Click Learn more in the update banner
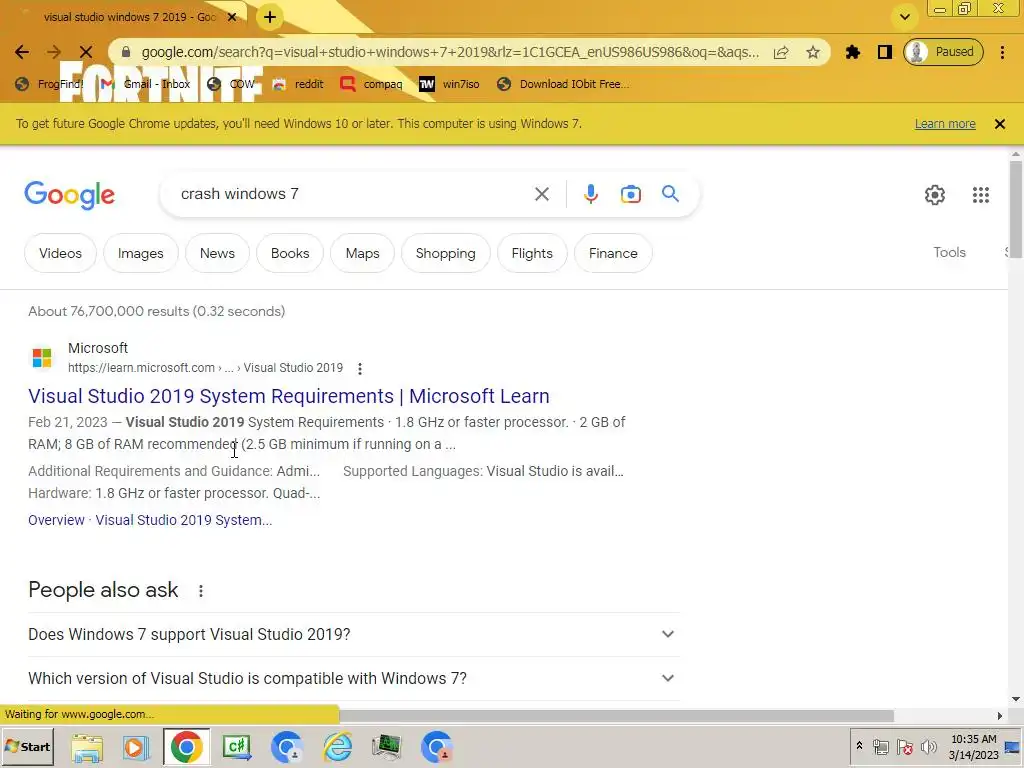 (945, 124)
